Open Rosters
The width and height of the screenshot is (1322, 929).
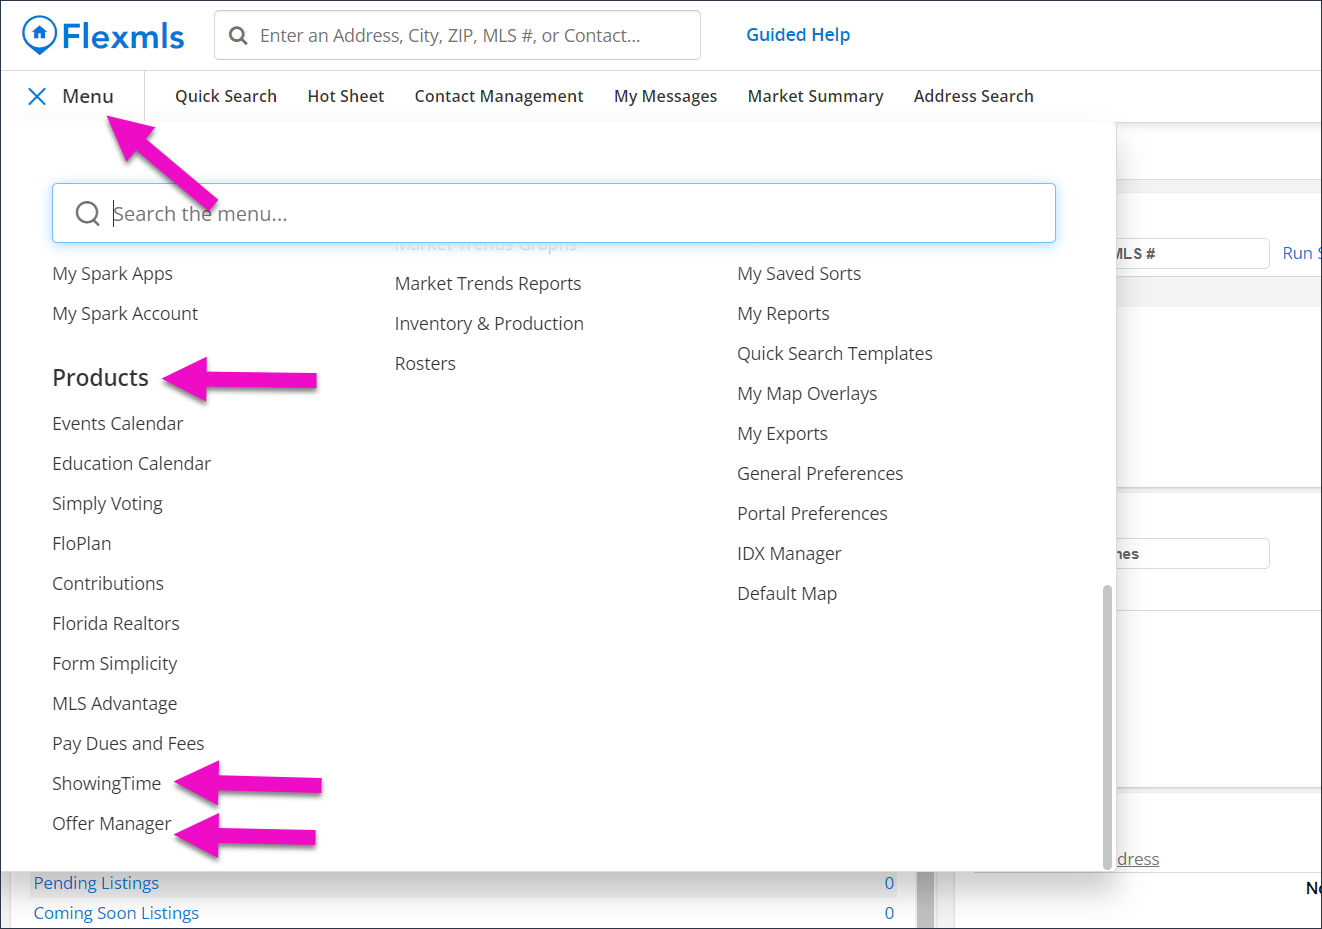425,364
